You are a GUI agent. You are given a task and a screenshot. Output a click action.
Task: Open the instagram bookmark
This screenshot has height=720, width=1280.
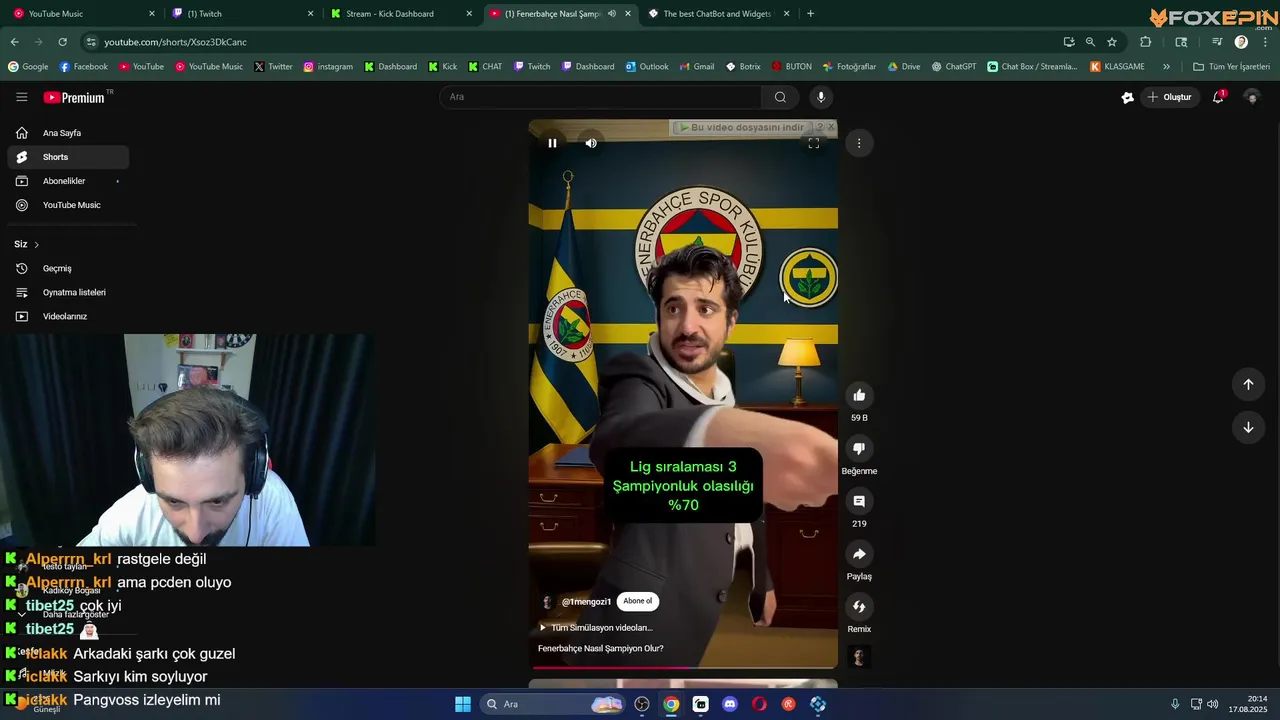328,67
